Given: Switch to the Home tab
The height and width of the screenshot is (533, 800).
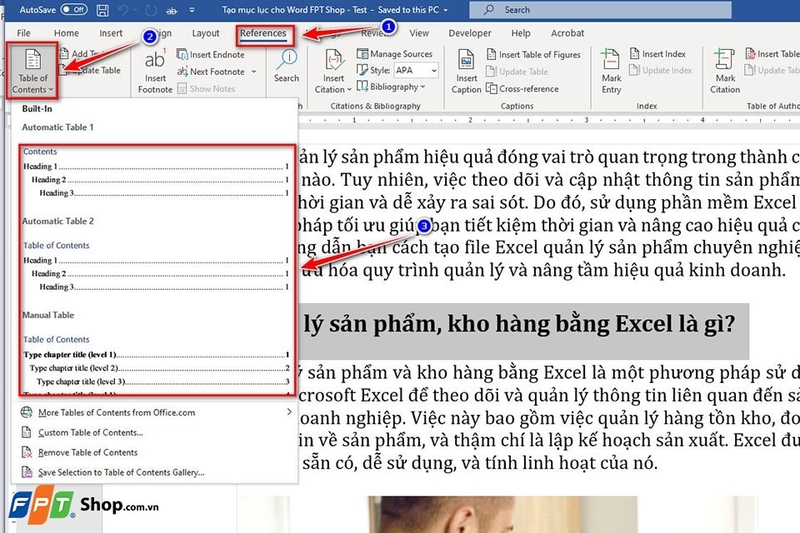Looking at the screenshot, I should (66, 33).
